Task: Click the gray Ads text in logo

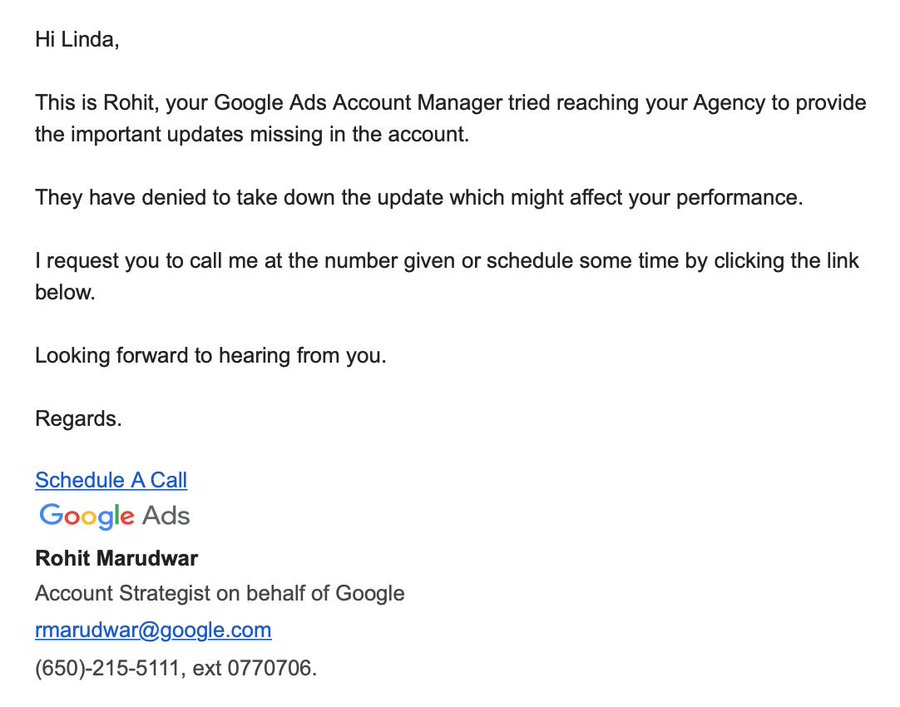Action: click(x=166, y=515)
